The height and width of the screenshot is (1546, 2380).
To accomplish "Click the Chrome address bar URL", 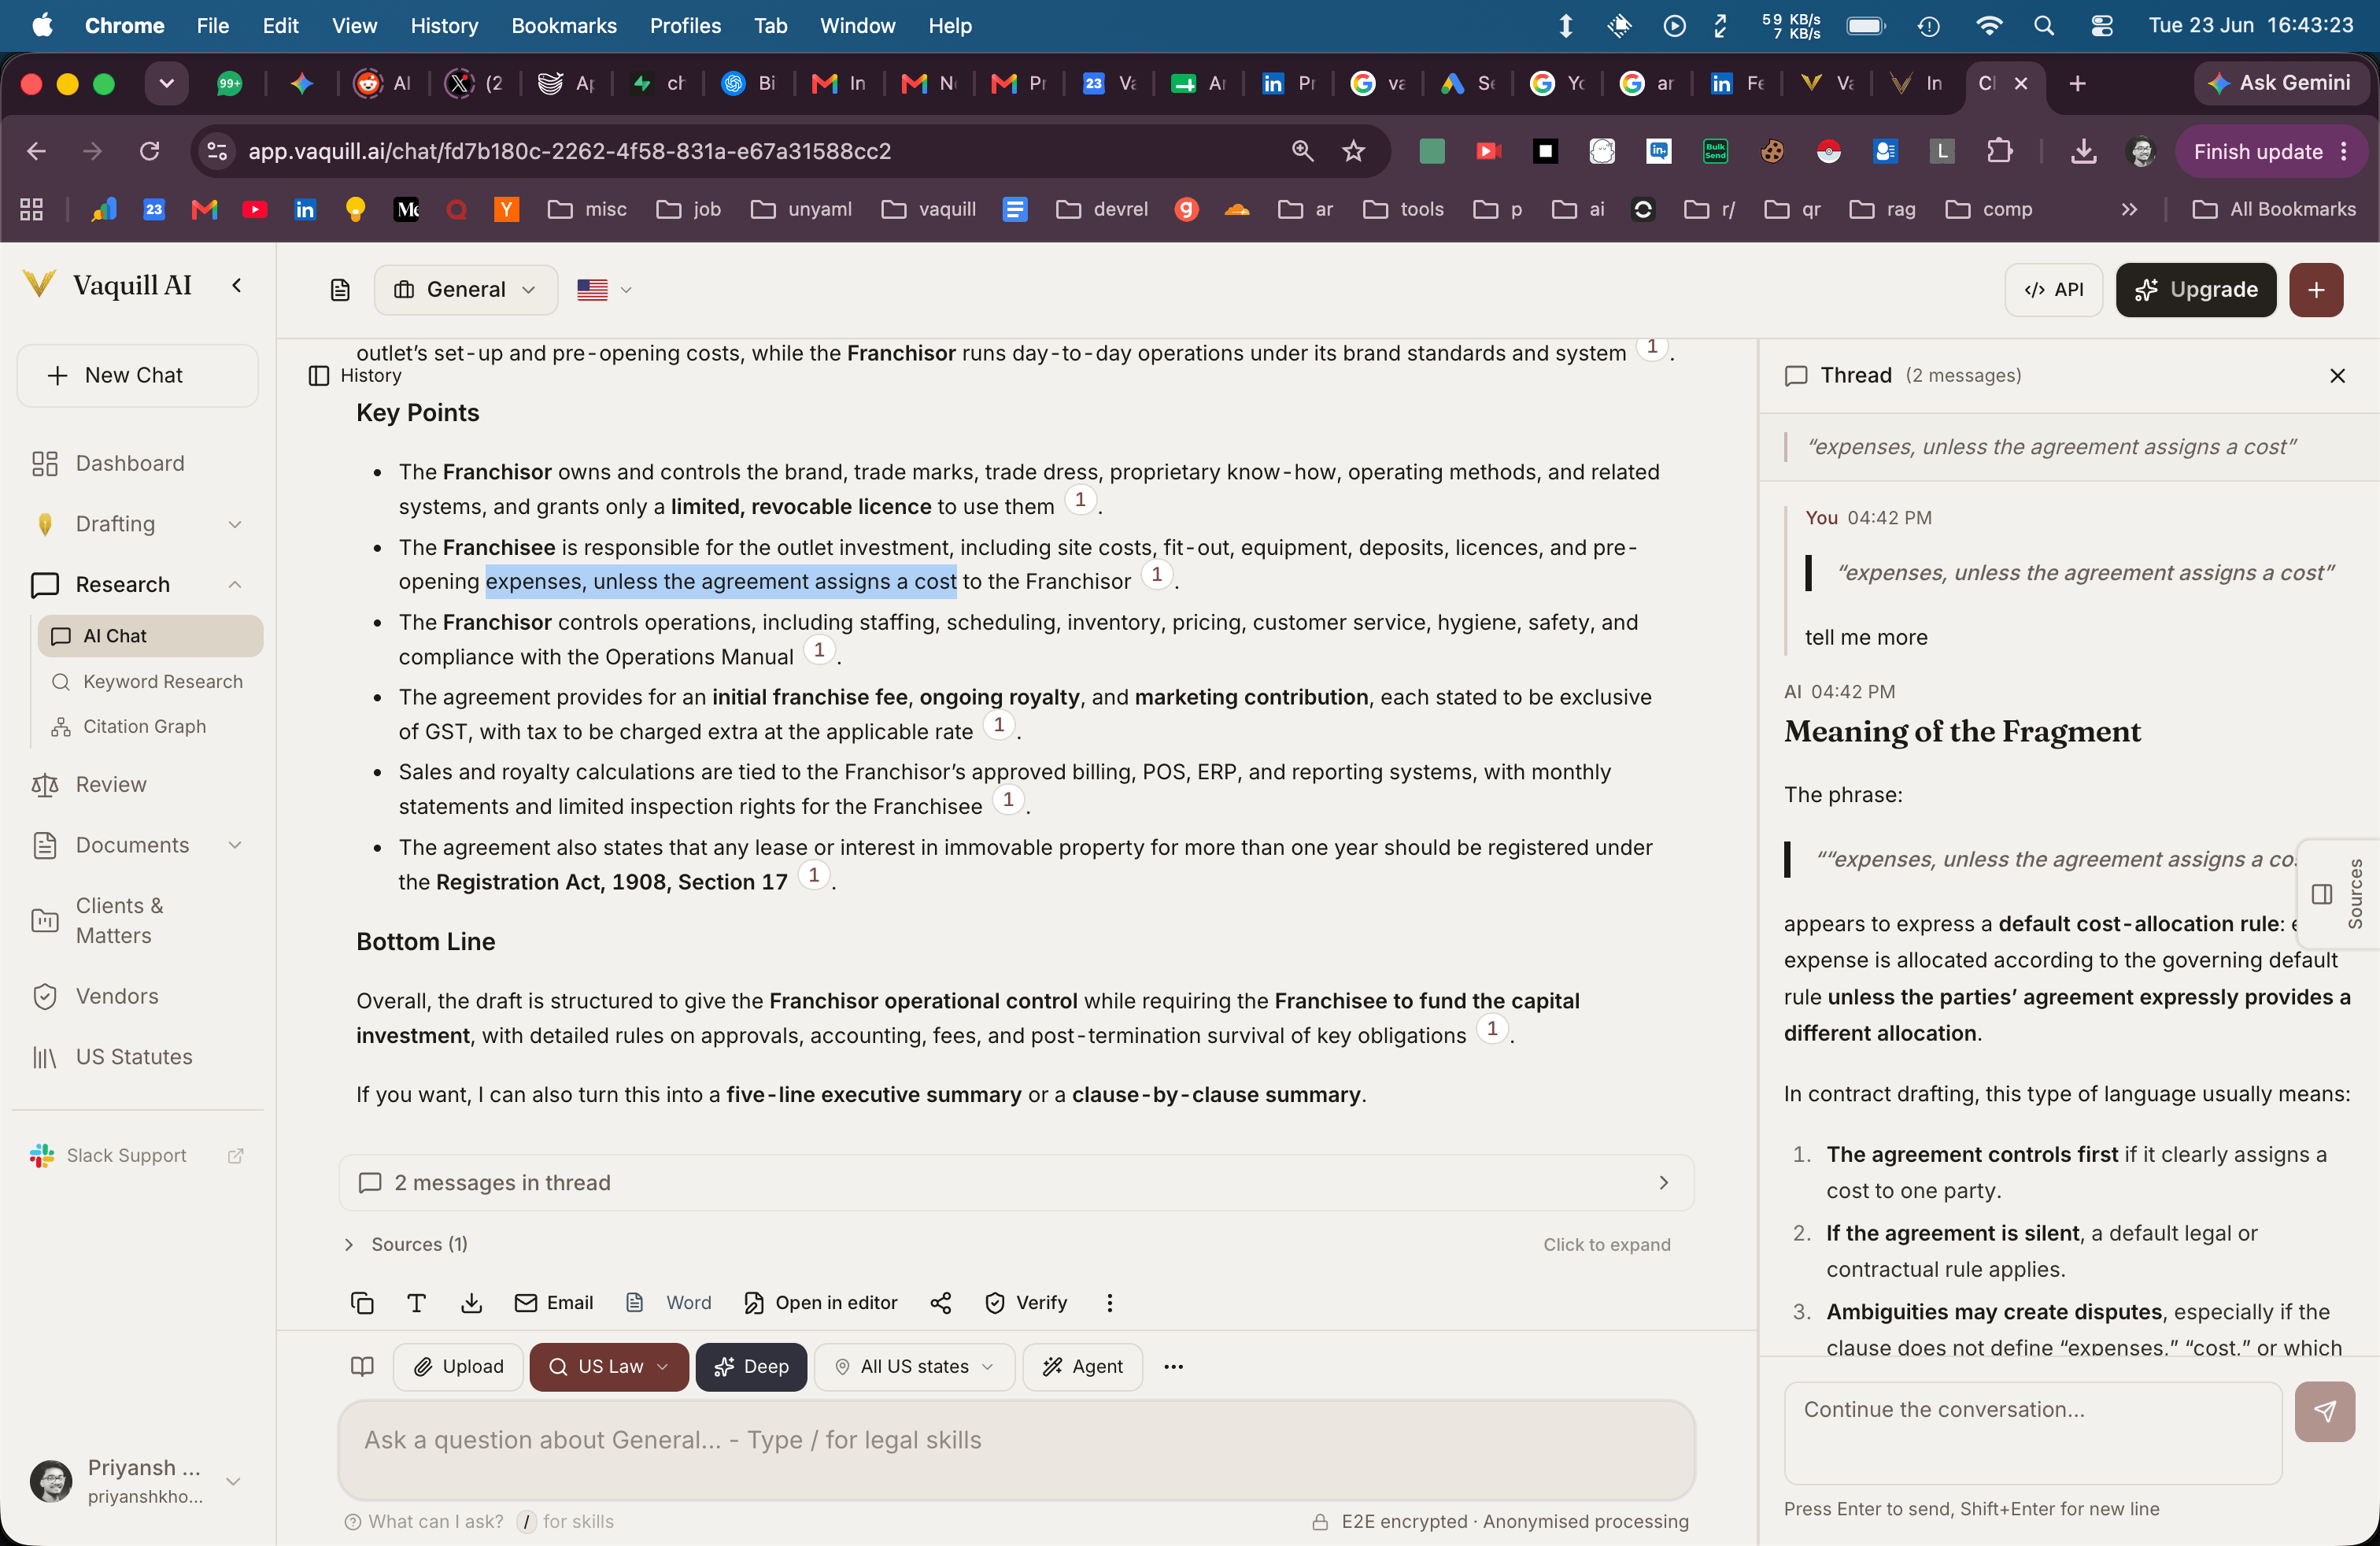I will click(569, 151).
